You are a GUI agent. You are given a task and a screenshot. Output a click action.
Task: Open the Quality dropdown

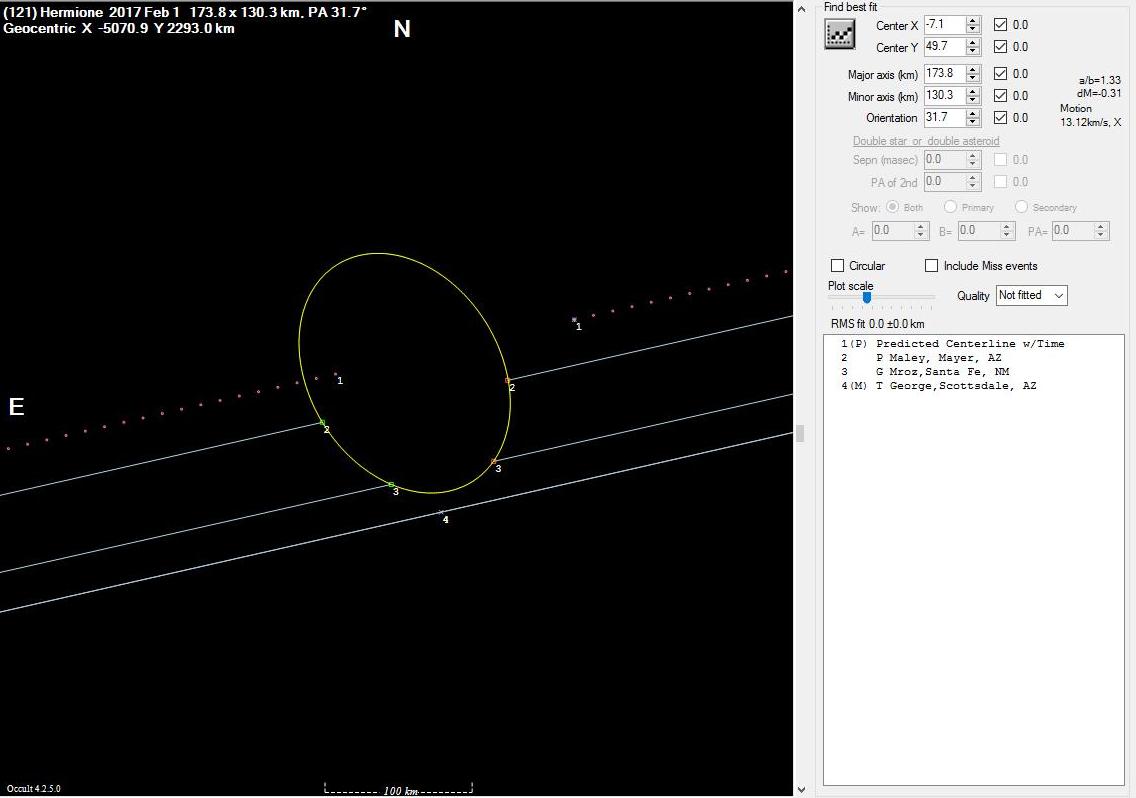coord(1031,295)
